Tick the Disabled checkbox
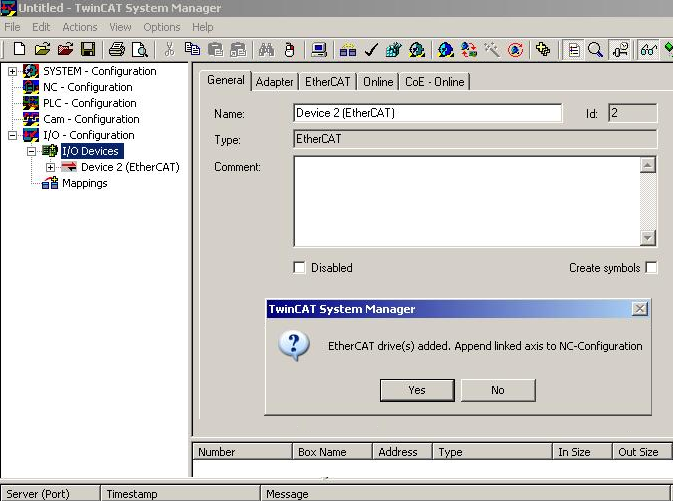This screenshot has width=673, height=501. (x=299, y=267)
